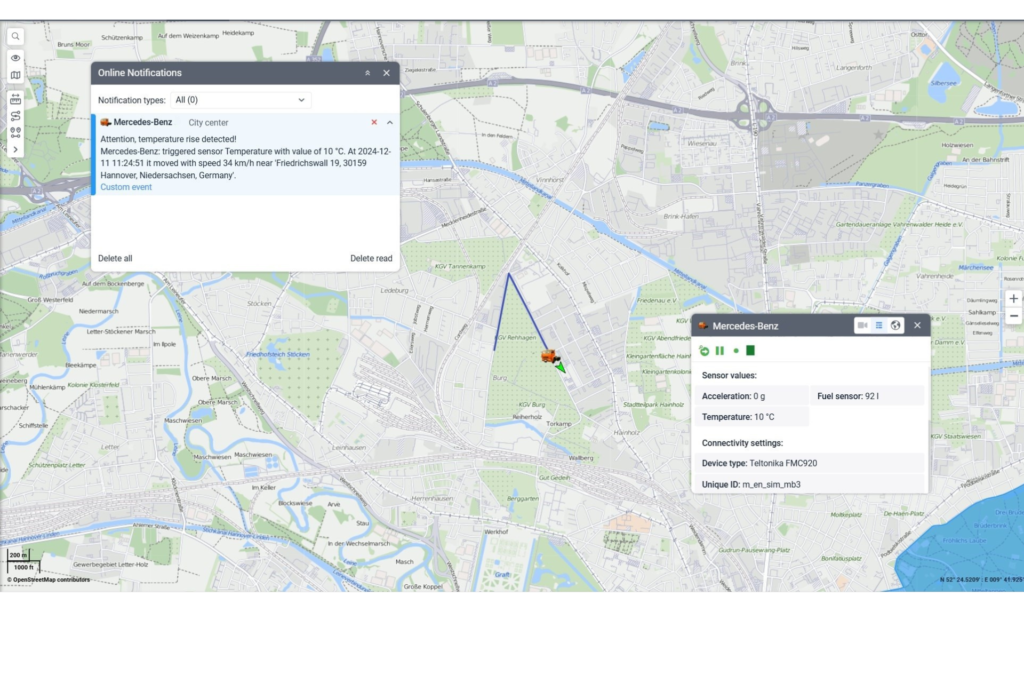Open the map layers icon in left toolbar
The image size is (1024, 683).
pyautogui.click(x=16, y=75)
